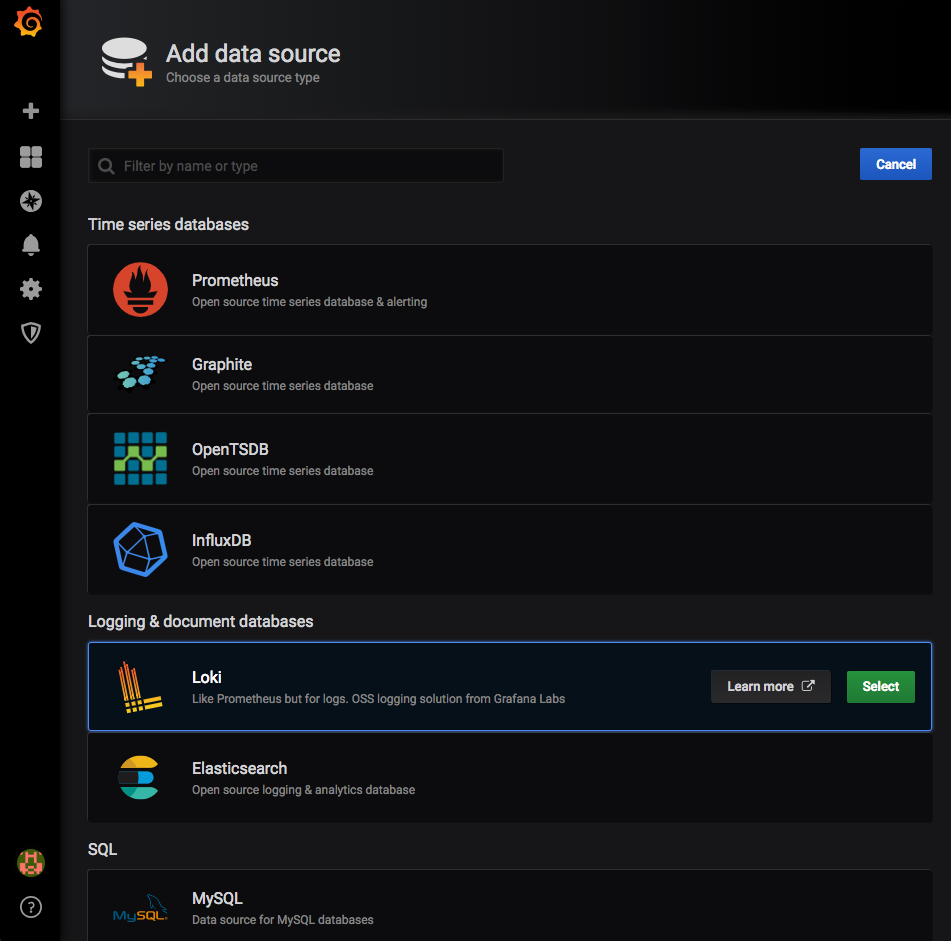951x941 pixels.
Task: Click the 'Add data source' page title
Action: (x=253, y=53)
